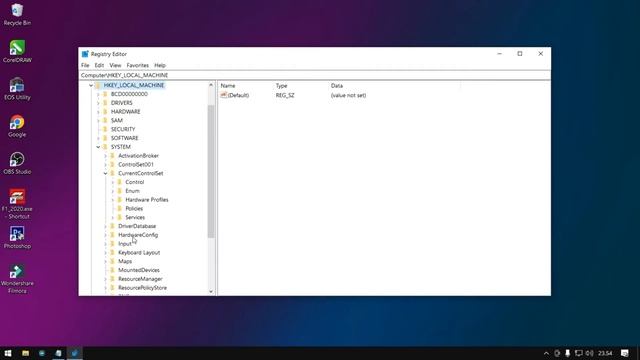Click the Registry Editor taskbar icon
Viewport: 640px width, 360px height.
point(74,353)
